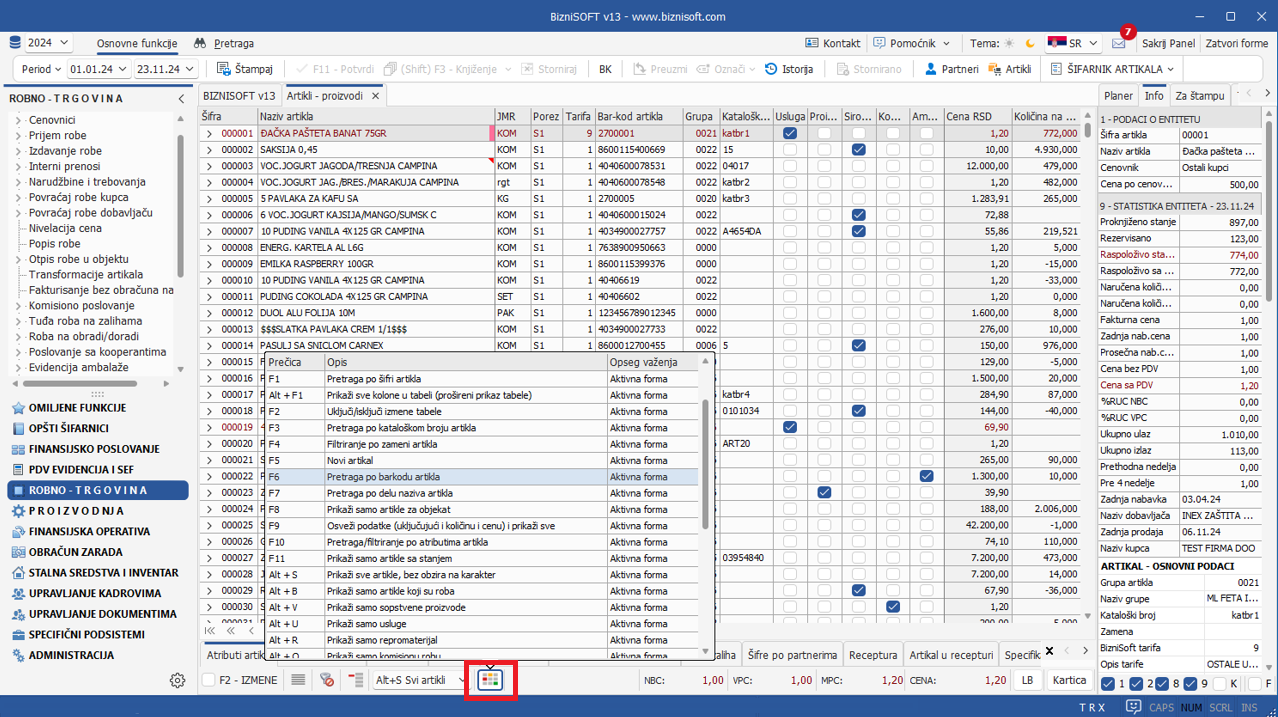Click the settings gear in sidebar
Viewport: 1278px width, 717px height.
[x=177, y=680]
